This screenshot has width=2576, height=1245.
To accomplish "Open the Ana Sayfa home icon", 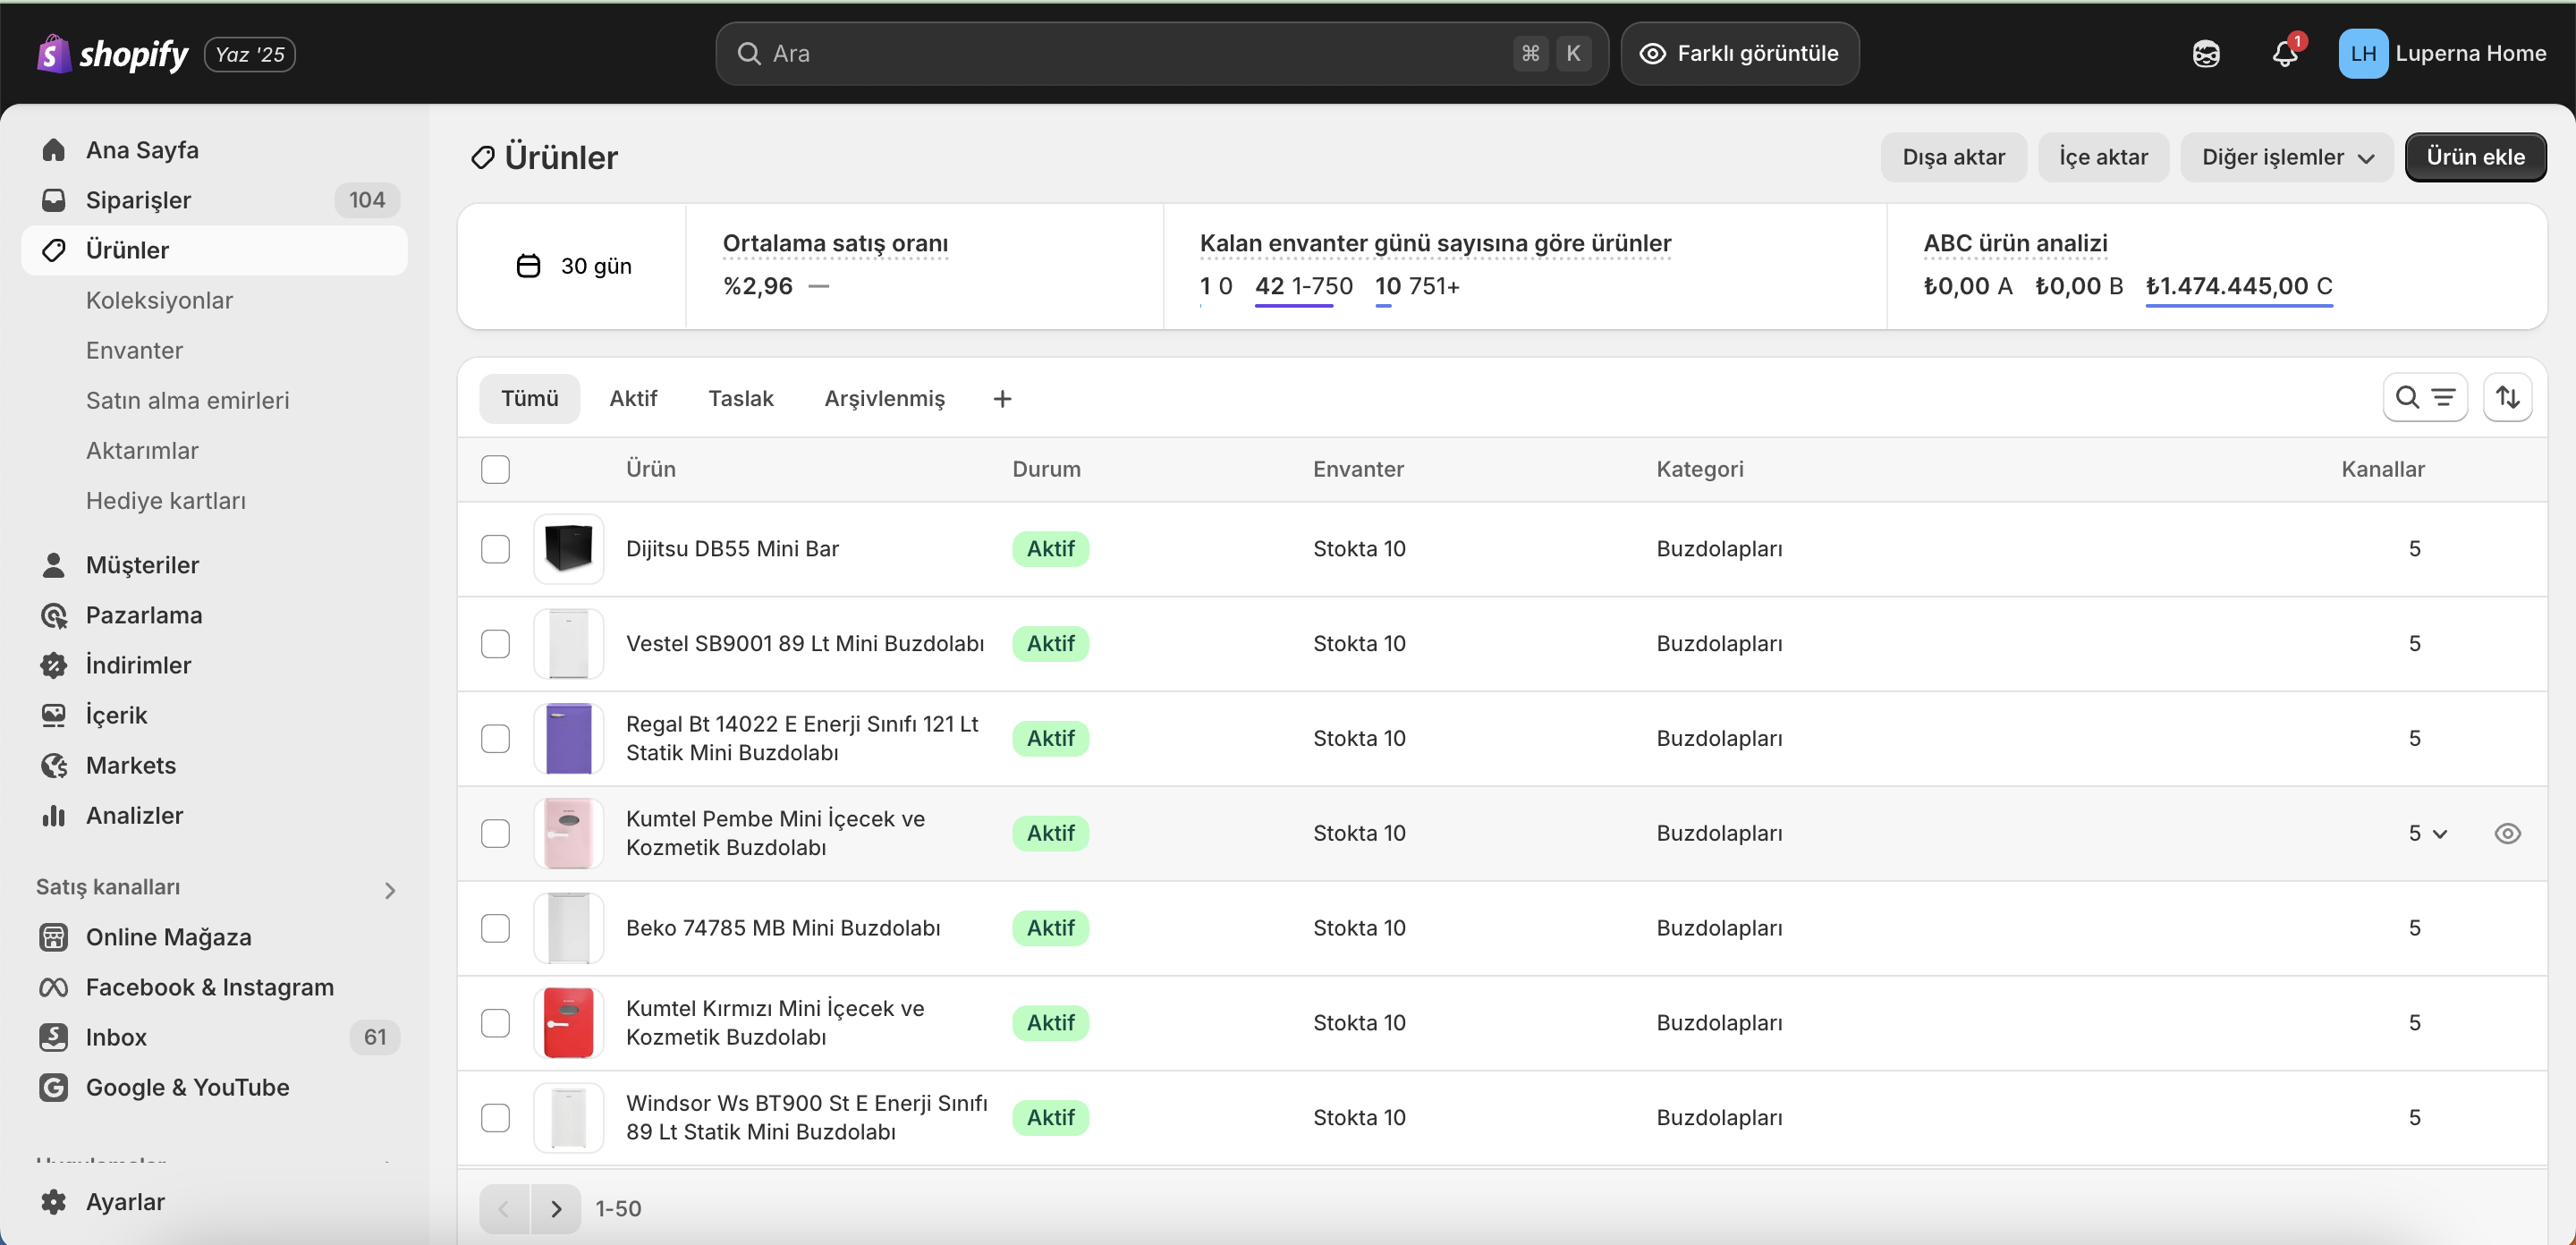I will pos(54,149).
